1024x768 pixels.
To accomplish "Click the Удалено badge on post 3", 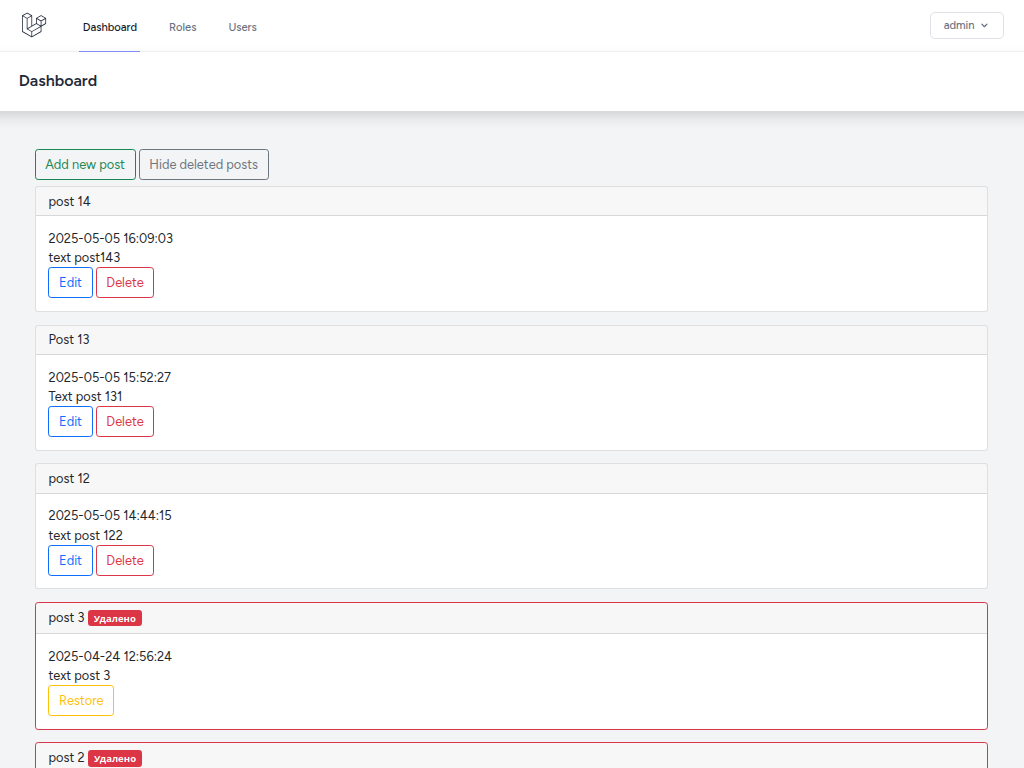I will pos(115,617).
